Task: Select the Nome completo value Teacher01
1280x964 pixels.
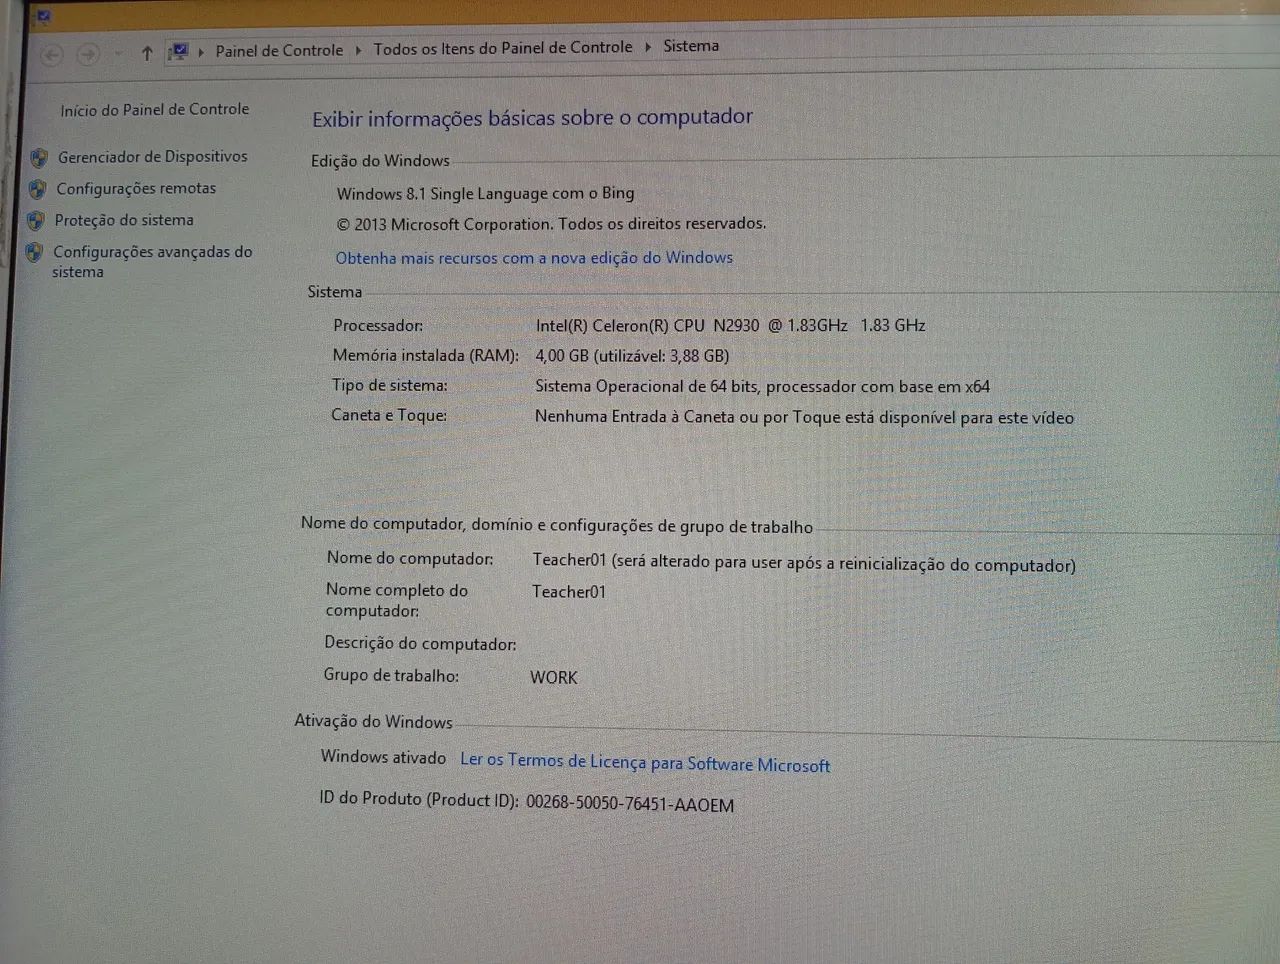Action: (569, 592)
